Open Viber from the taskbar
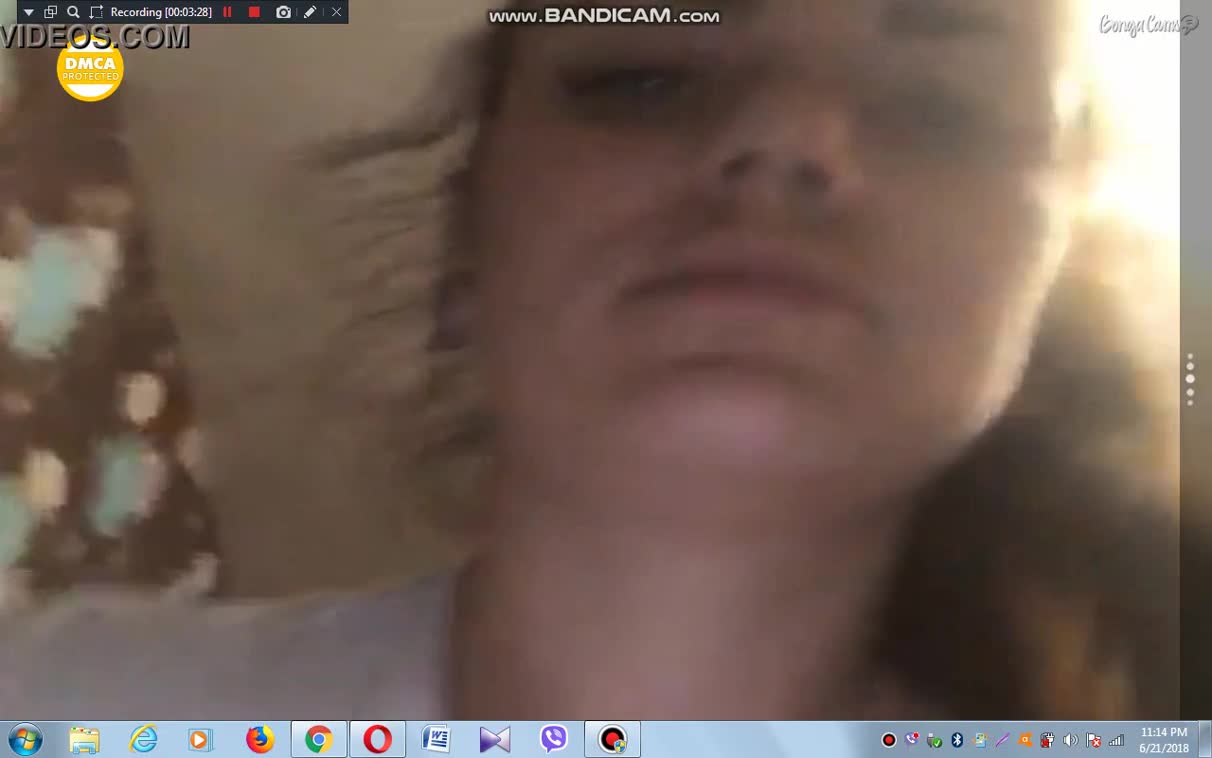 pos(553,740)
